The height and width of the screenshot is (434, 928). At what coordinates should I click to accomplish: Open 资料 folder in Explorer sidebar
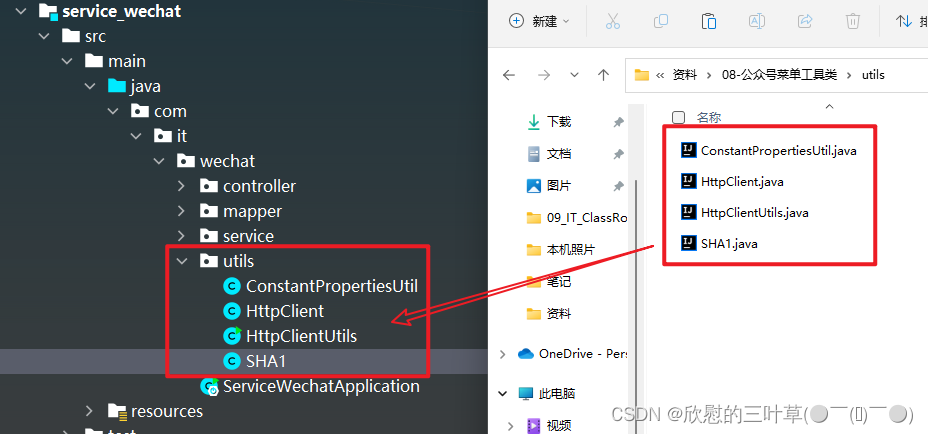click(549, 313)
